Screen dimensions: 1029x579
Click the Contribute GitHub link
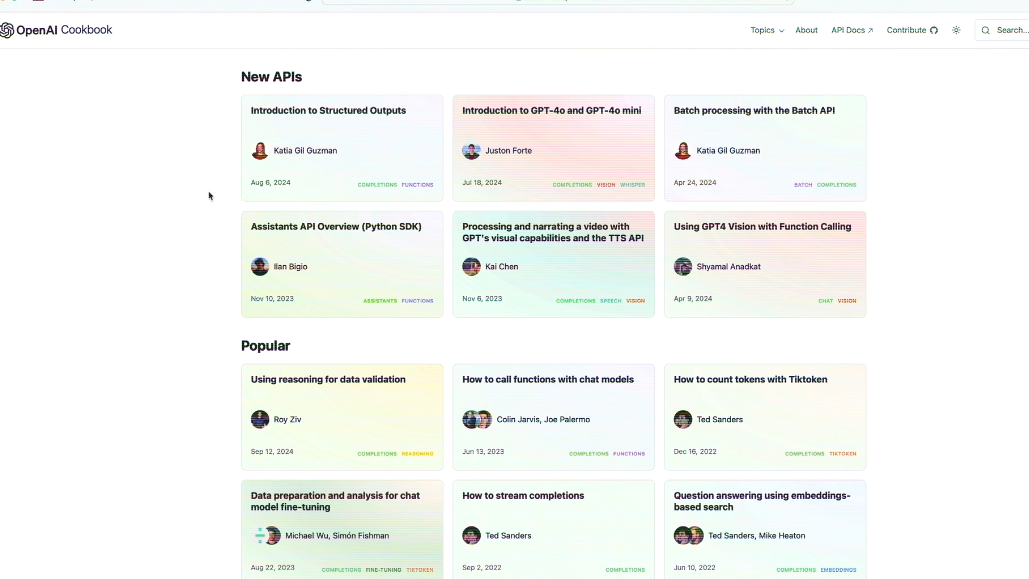point(912,30)
